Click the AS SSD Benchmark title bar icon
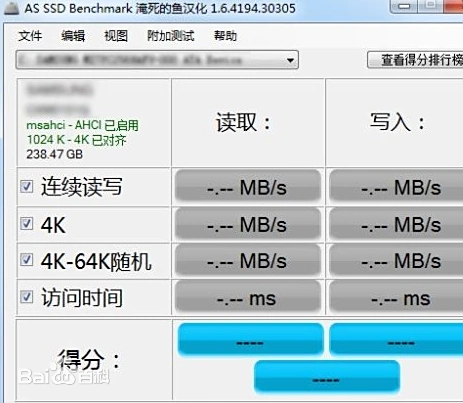This screenshot has height=403, width=463. (11, 7)
